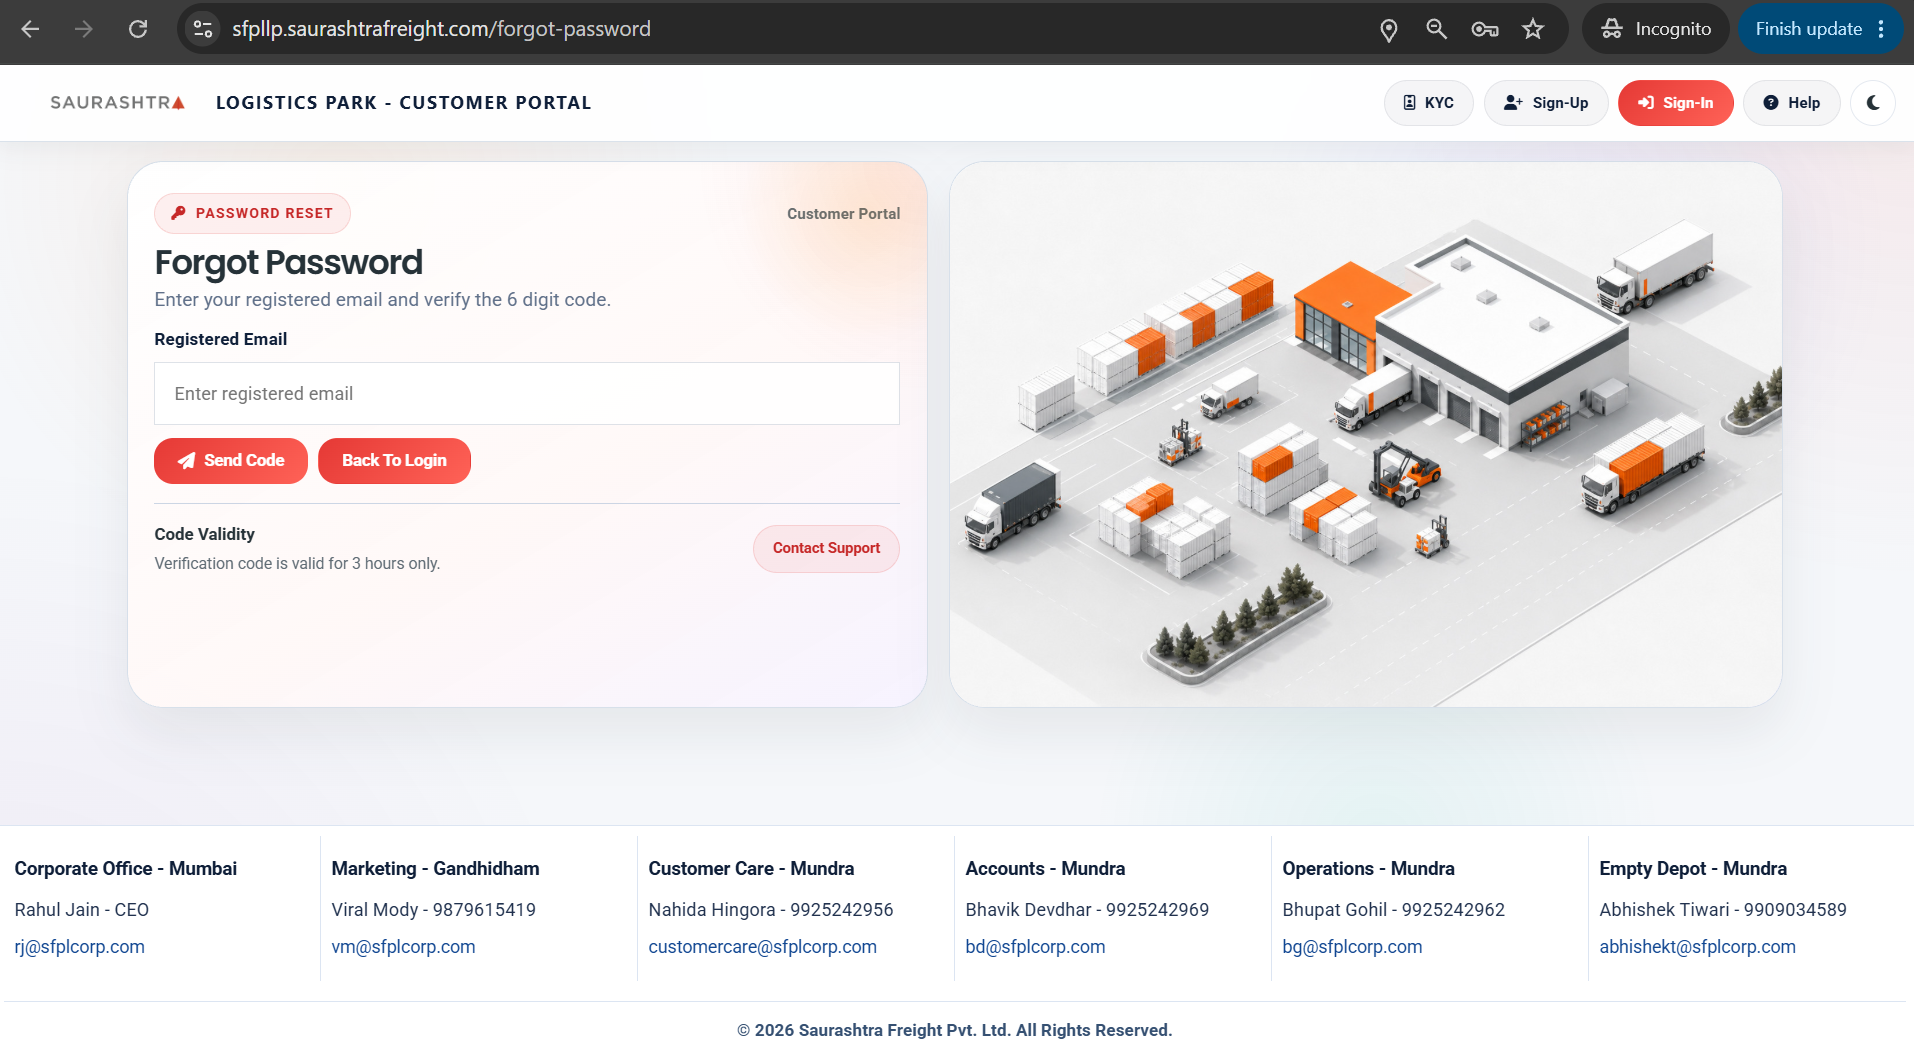This screenshot has height=1062, width=1914.
Task: Click 'Rahul Jain - CEO' text
Action: [82, 910]
